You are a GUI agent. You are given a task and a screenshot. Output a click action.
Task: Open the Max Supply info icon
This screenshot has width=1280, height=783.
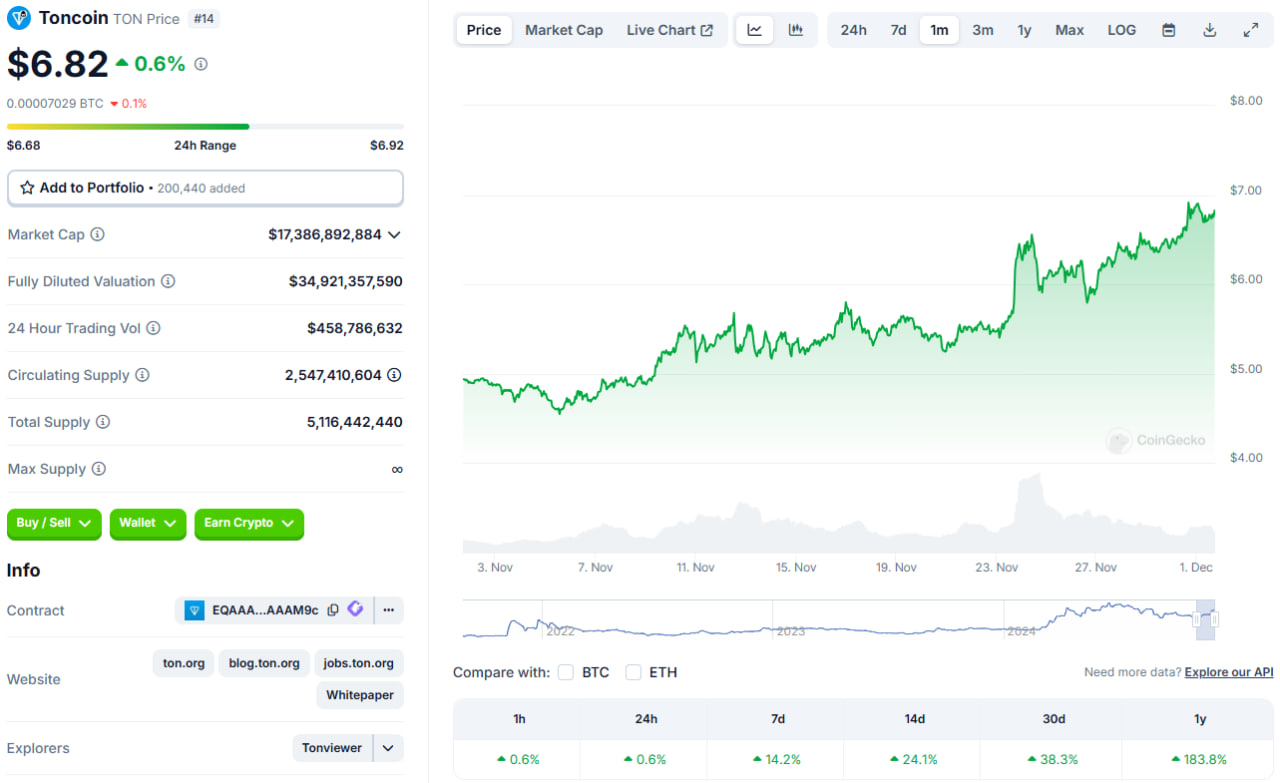98,469
